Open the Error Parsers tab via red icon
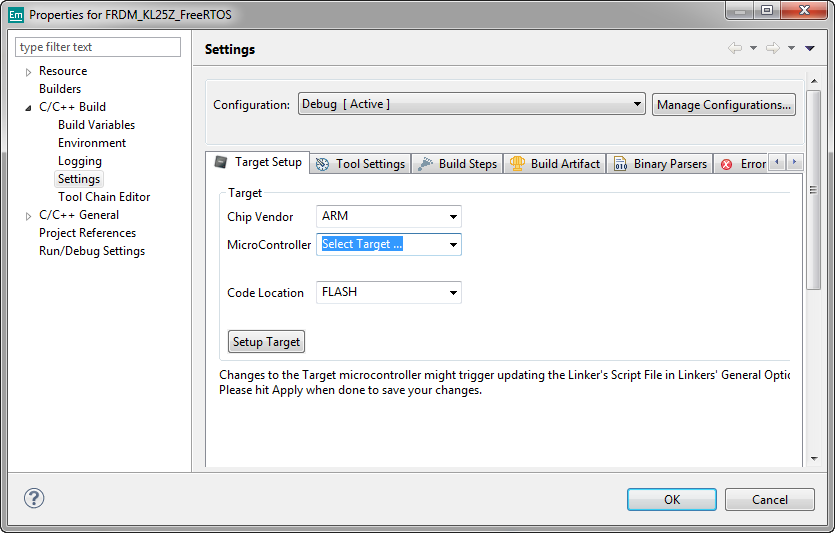Screen dimensions: 835x533 (x=726, y=164)
